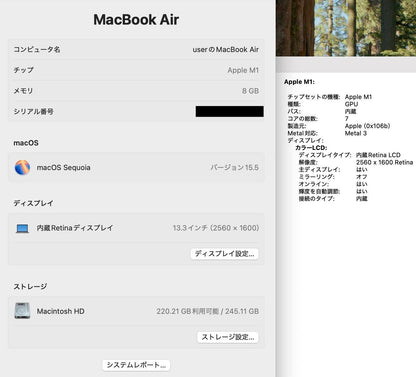416x377 pixels.
Task: Select 13.3インチ (2560 × 1600) text
Action: (216, 228)
